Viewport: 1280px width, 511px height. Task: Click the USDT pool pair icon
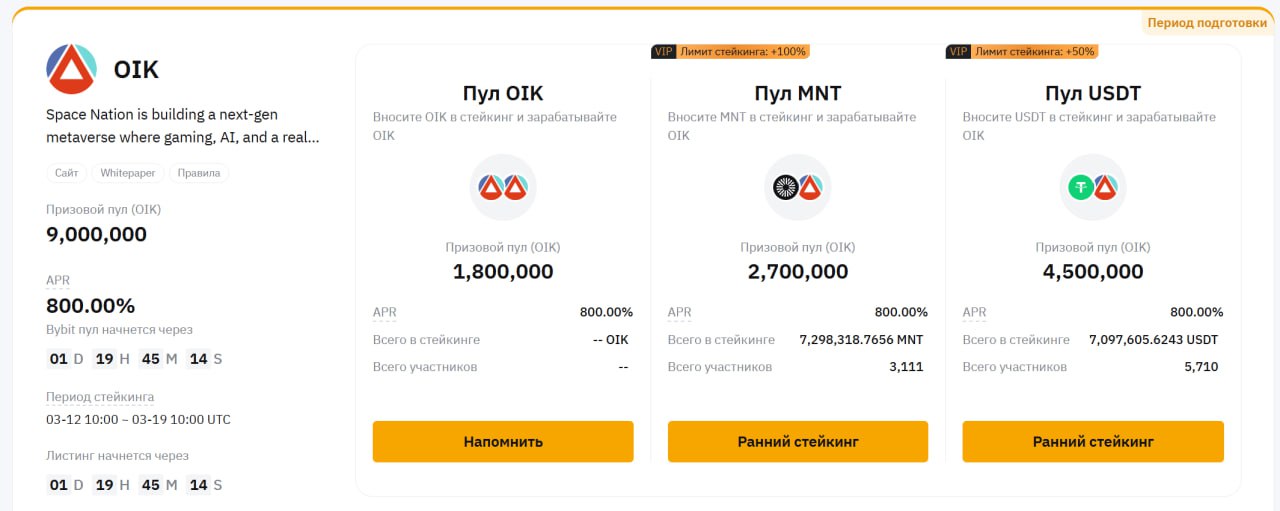click(x=1093, y=187)
